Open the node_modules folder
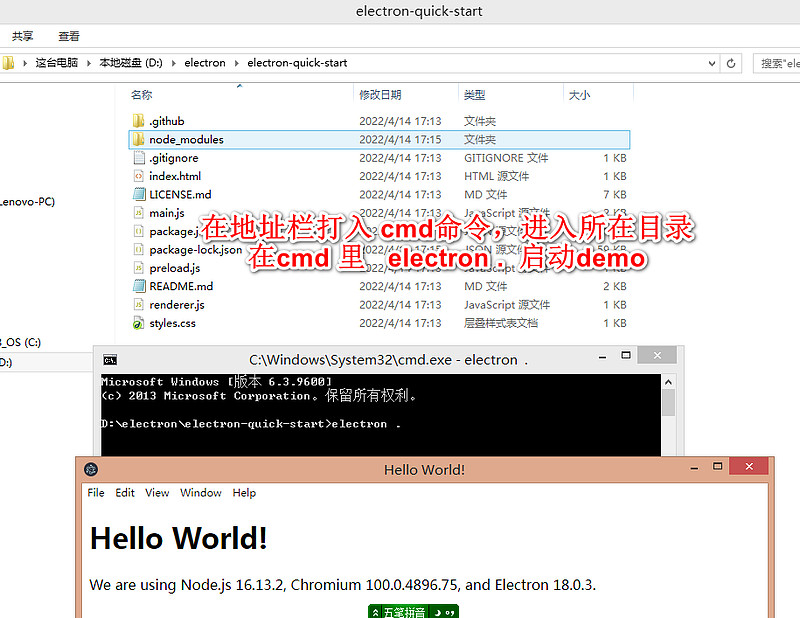 [185, 139]
